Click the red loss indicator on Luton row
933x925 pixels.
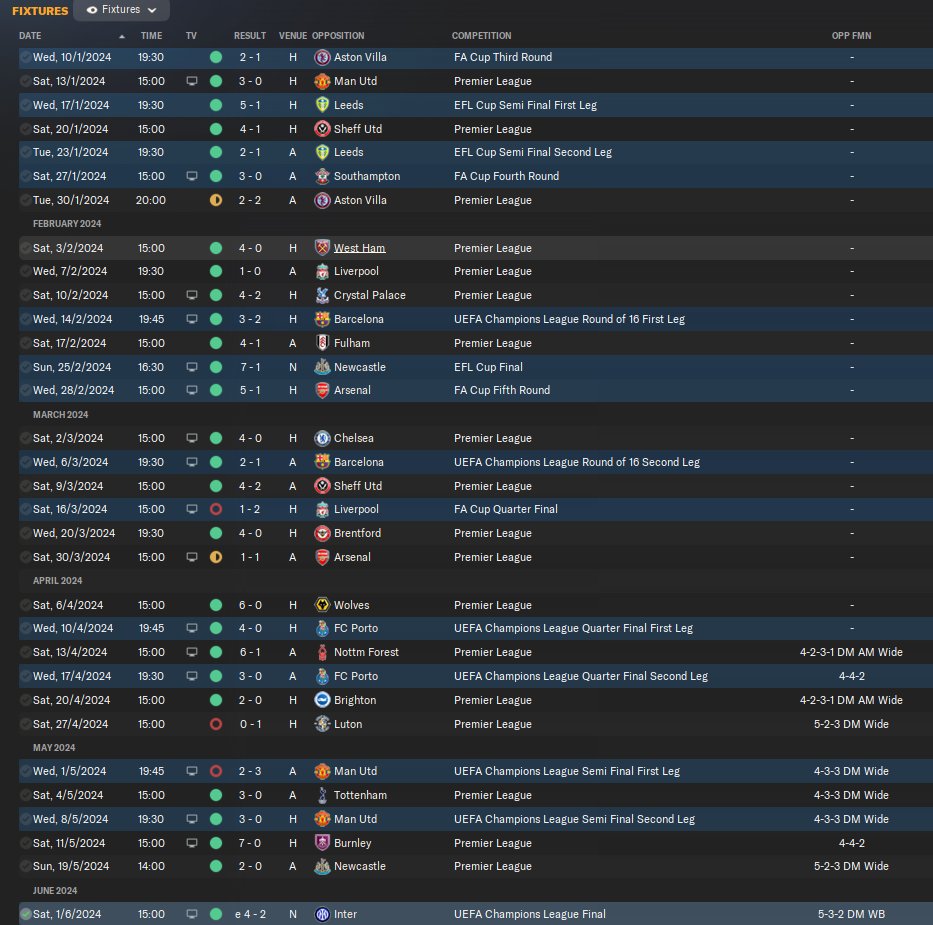(216, 724)
